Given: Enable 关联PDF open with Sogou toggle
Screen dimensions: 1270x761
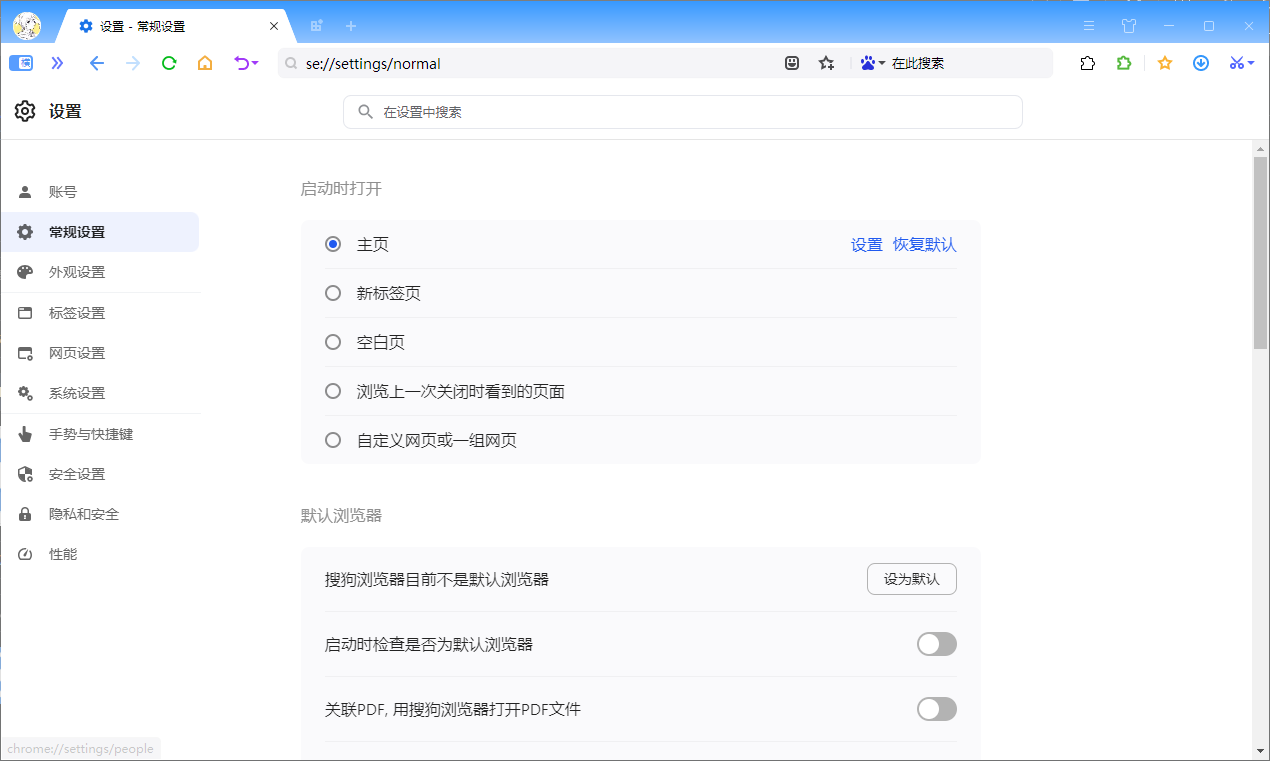Looking at the screenshot, I should pos(936,709).
